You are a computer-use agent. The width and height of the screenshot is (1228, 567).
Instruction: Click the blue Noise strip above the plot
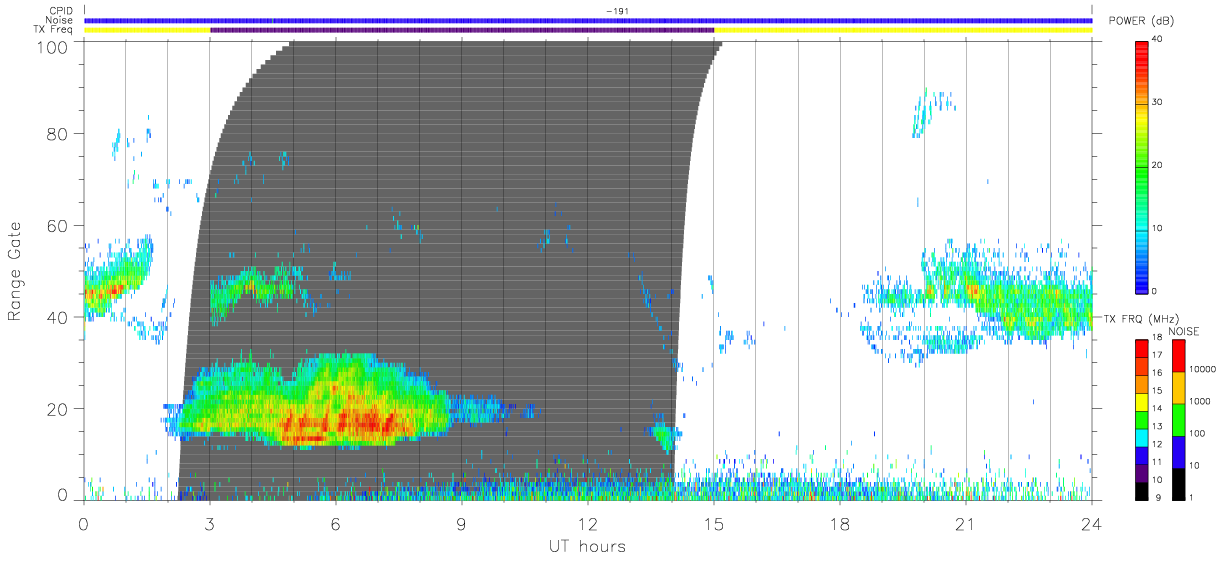[x=588, y=20]
